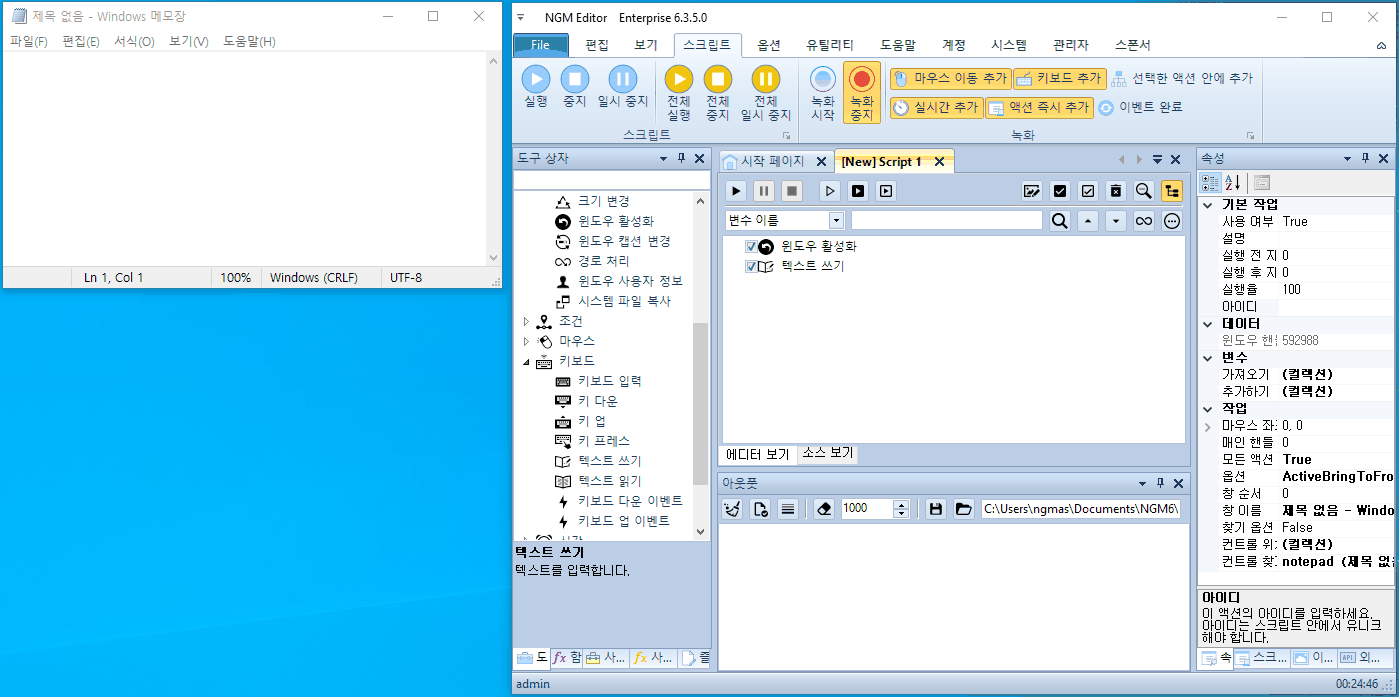Start recording with 녹화 시작
The height and width of the screenshot is (697, 1399).
(822, 93)
